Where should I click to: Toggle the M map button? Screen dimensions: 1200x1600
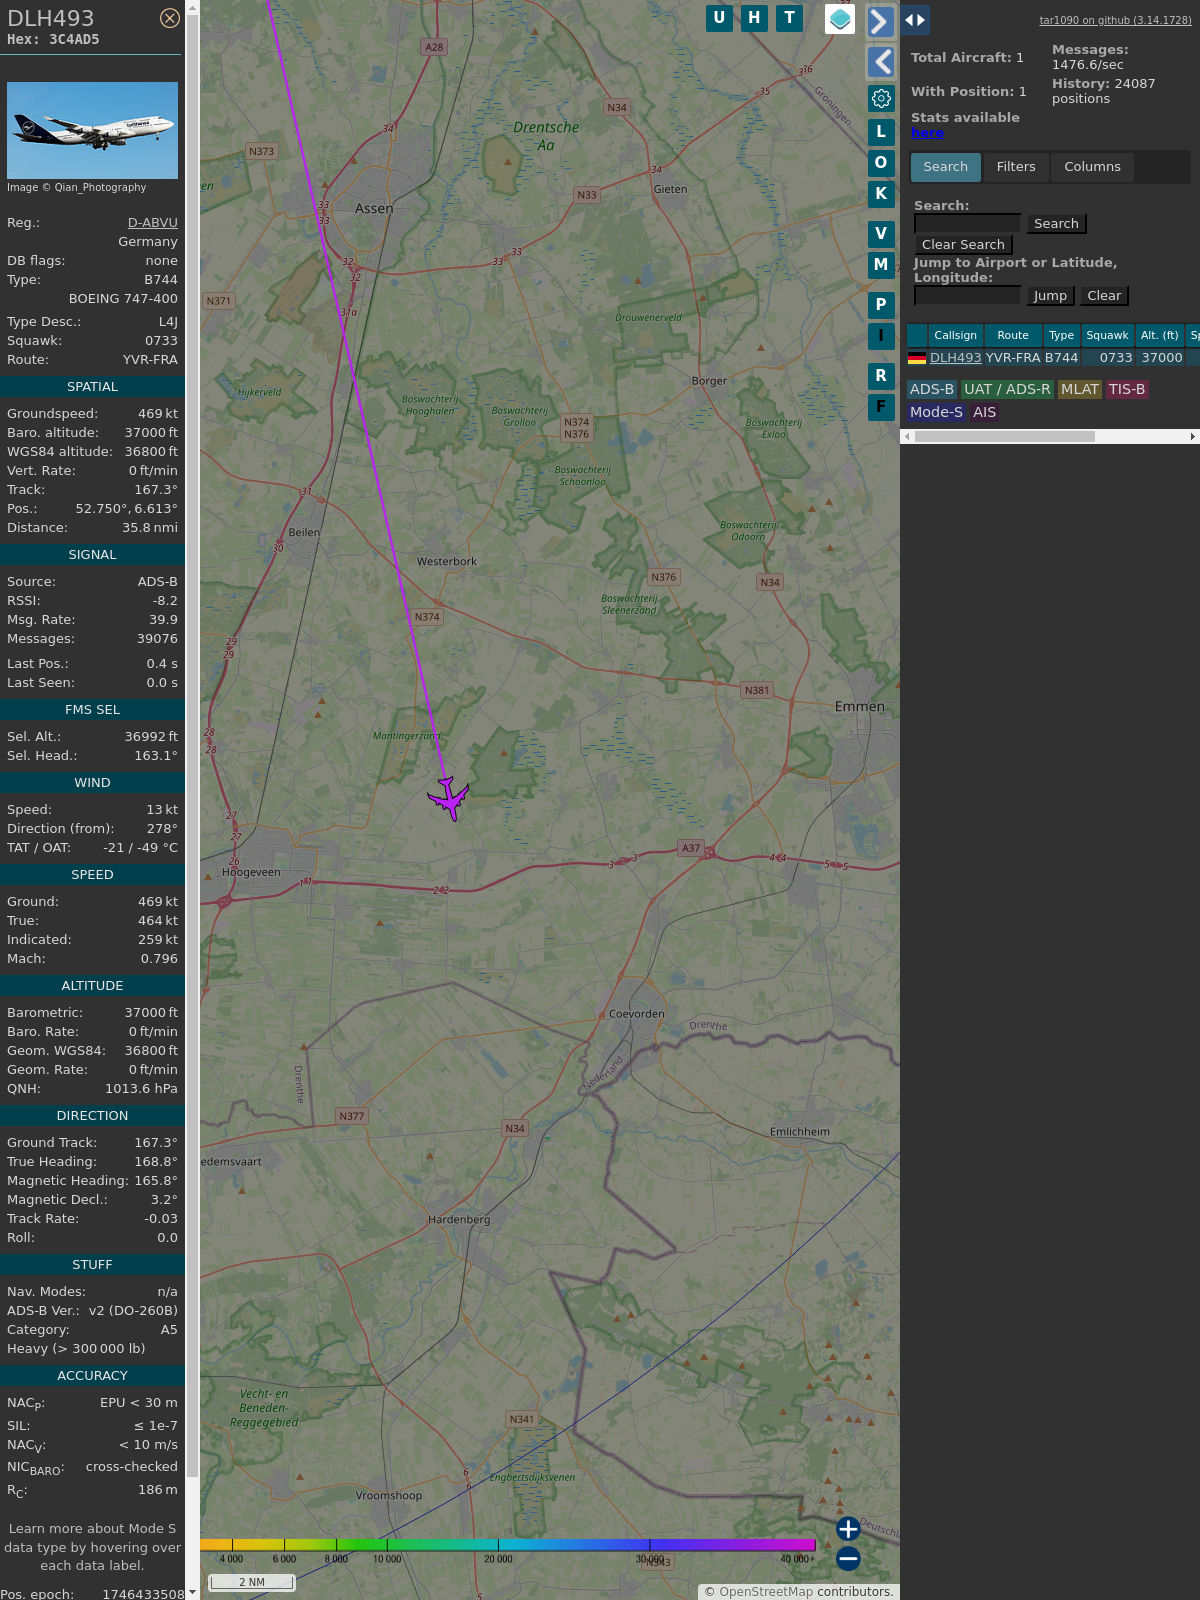pyautogui.click(x=881, y=265)
